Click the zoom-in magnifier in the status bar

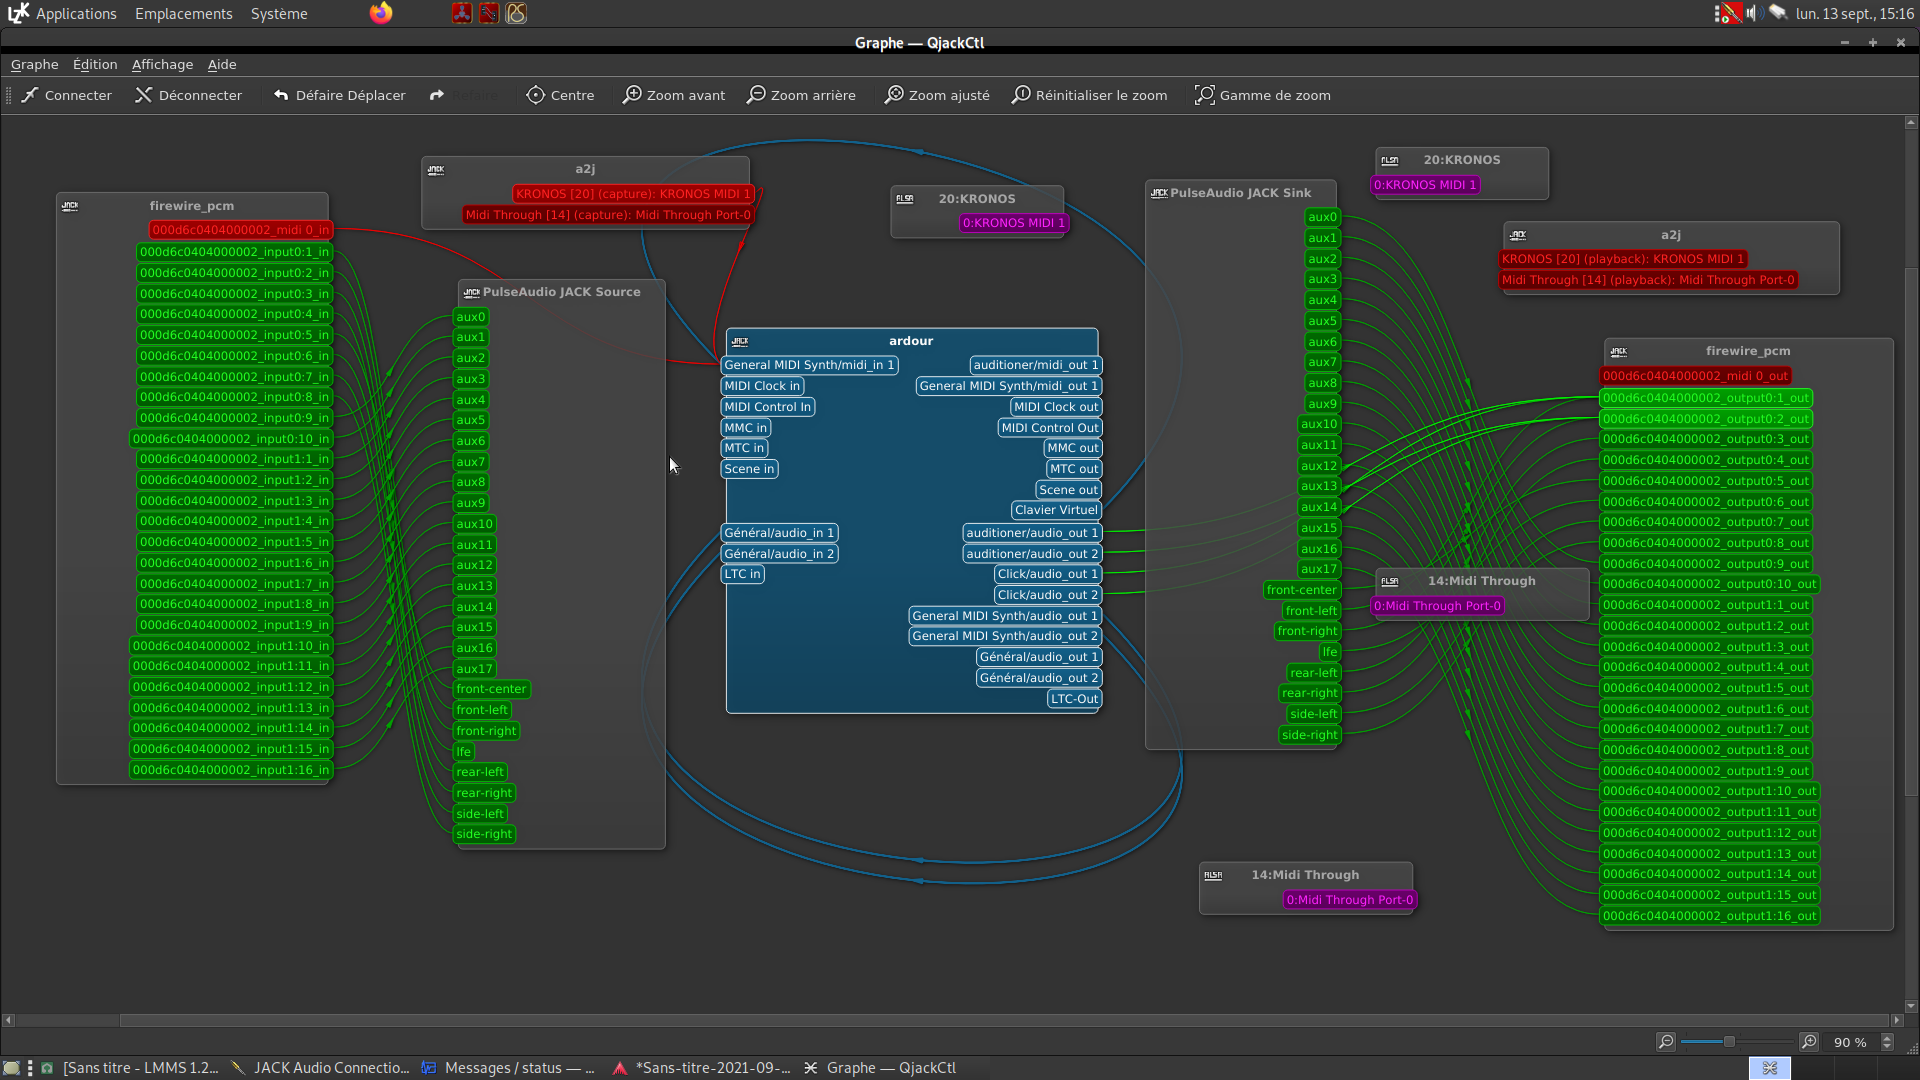(x=1809, y=1042)
